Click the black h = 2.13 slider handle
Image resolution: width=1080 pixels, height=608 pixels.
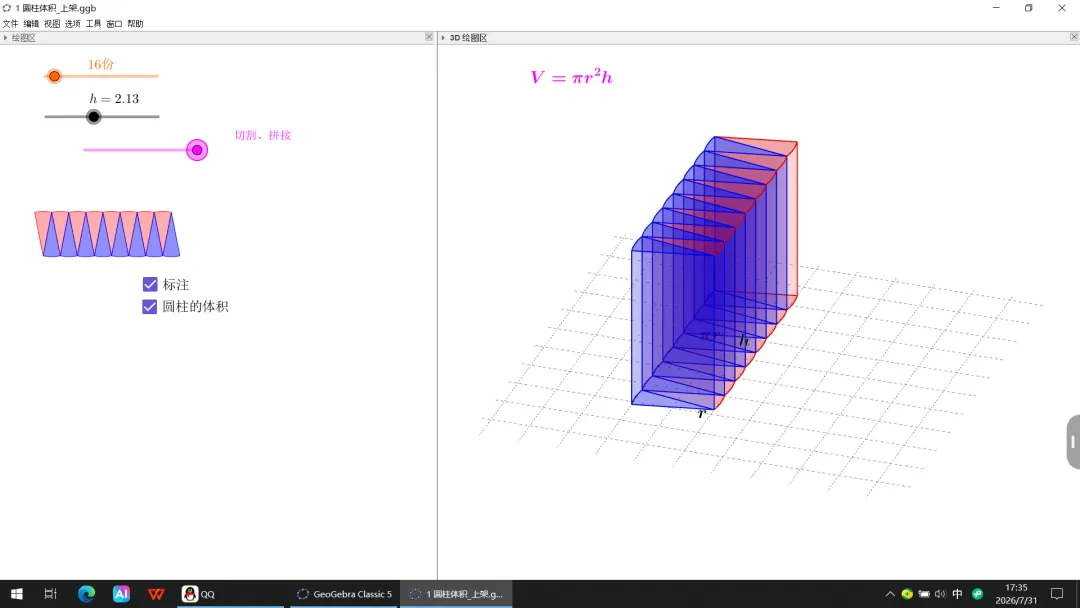point(94,116)
